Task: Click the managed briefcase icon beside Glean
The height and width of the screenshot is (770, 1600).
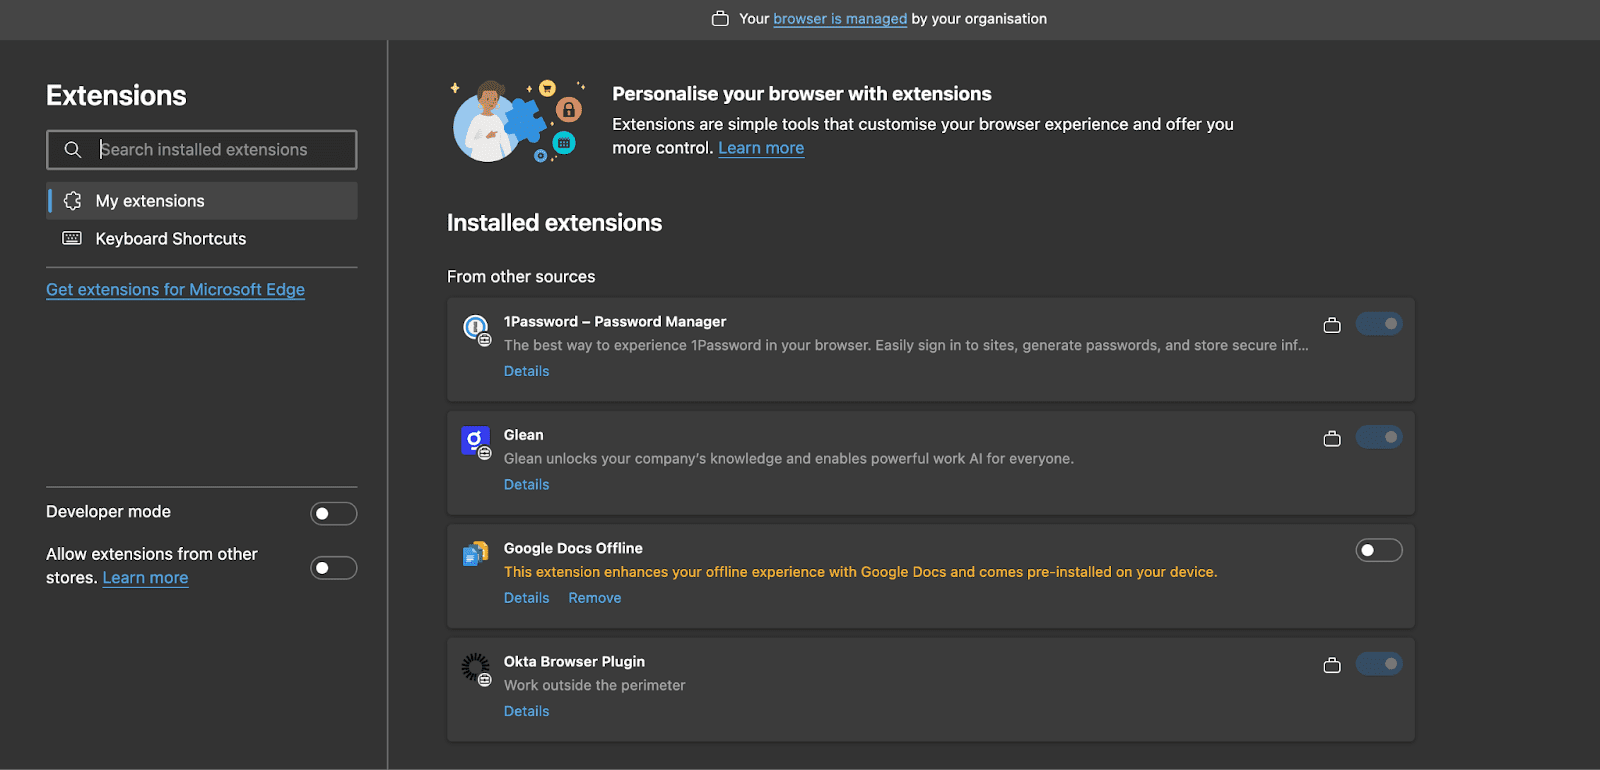Action: click(1332, 438)
